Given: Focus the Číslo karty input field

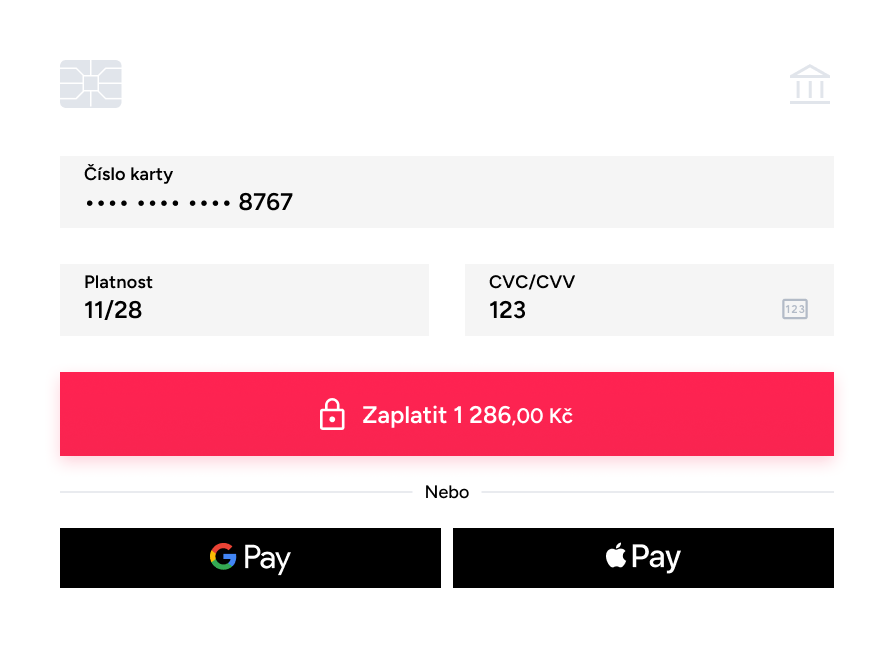Looking at the screenshot, I should (x=447, y=192).
